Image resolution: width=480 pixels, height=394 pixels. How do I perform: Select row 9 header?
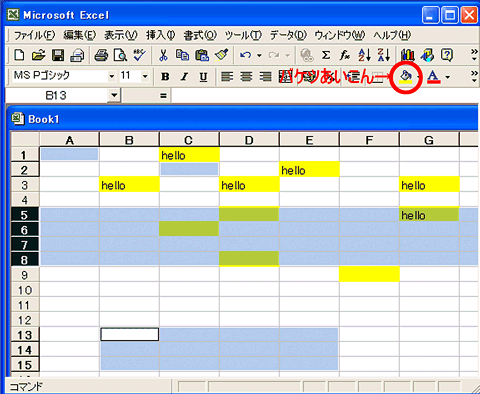tap(25, 275)
